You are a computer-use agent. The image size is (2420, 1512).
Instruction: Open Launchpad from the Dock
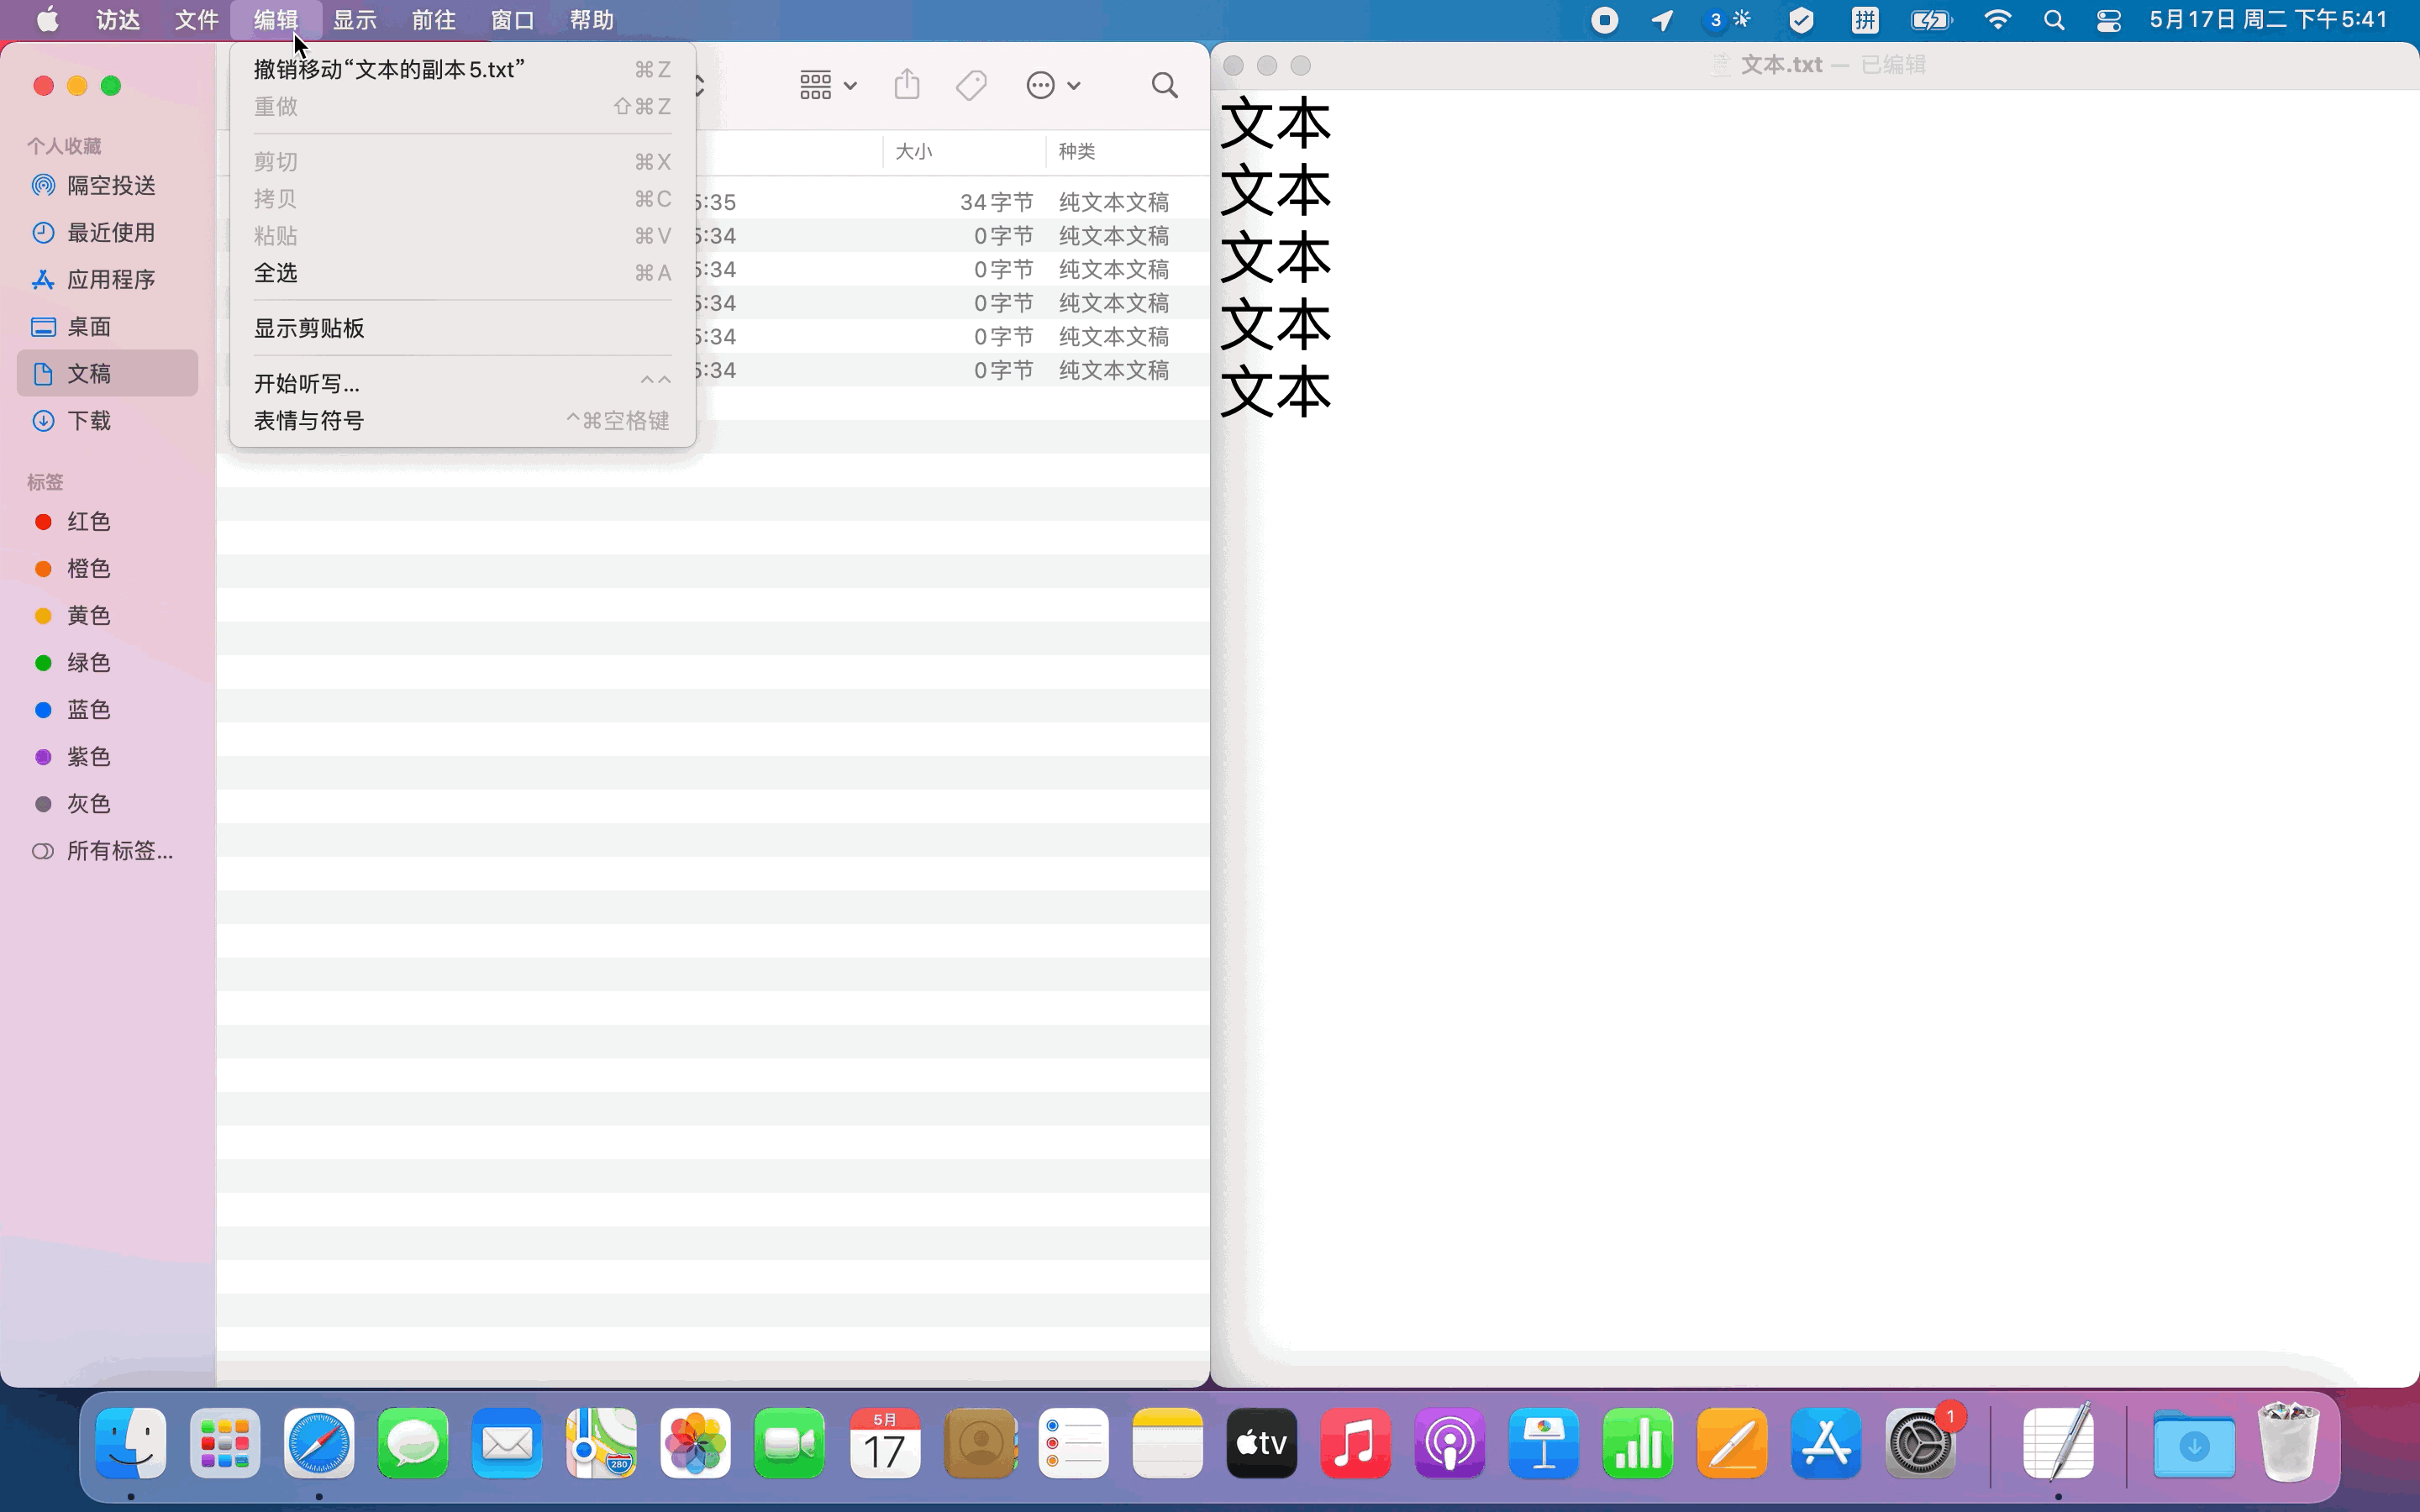[225, 1443]
